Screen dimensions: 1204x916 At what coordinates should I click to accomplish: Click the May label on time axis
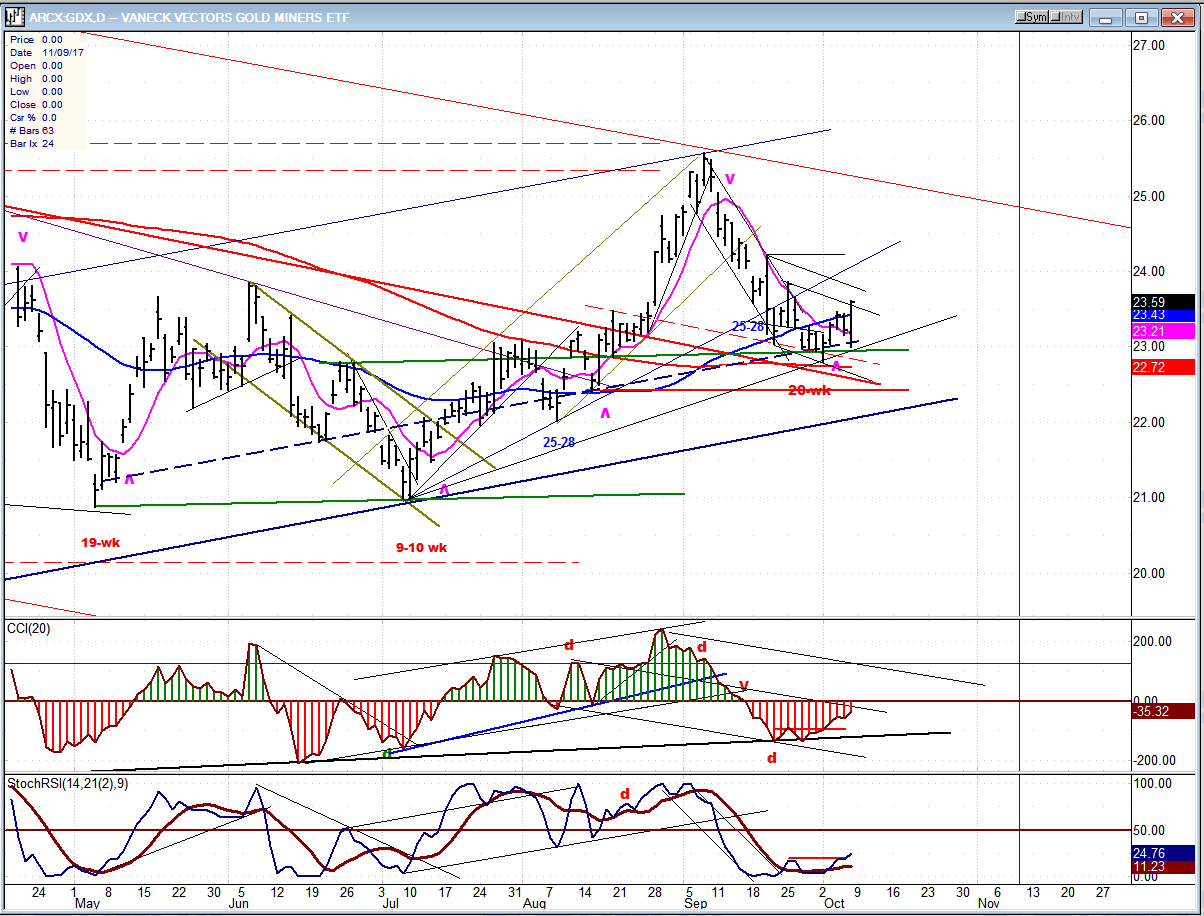coord(86,902)
